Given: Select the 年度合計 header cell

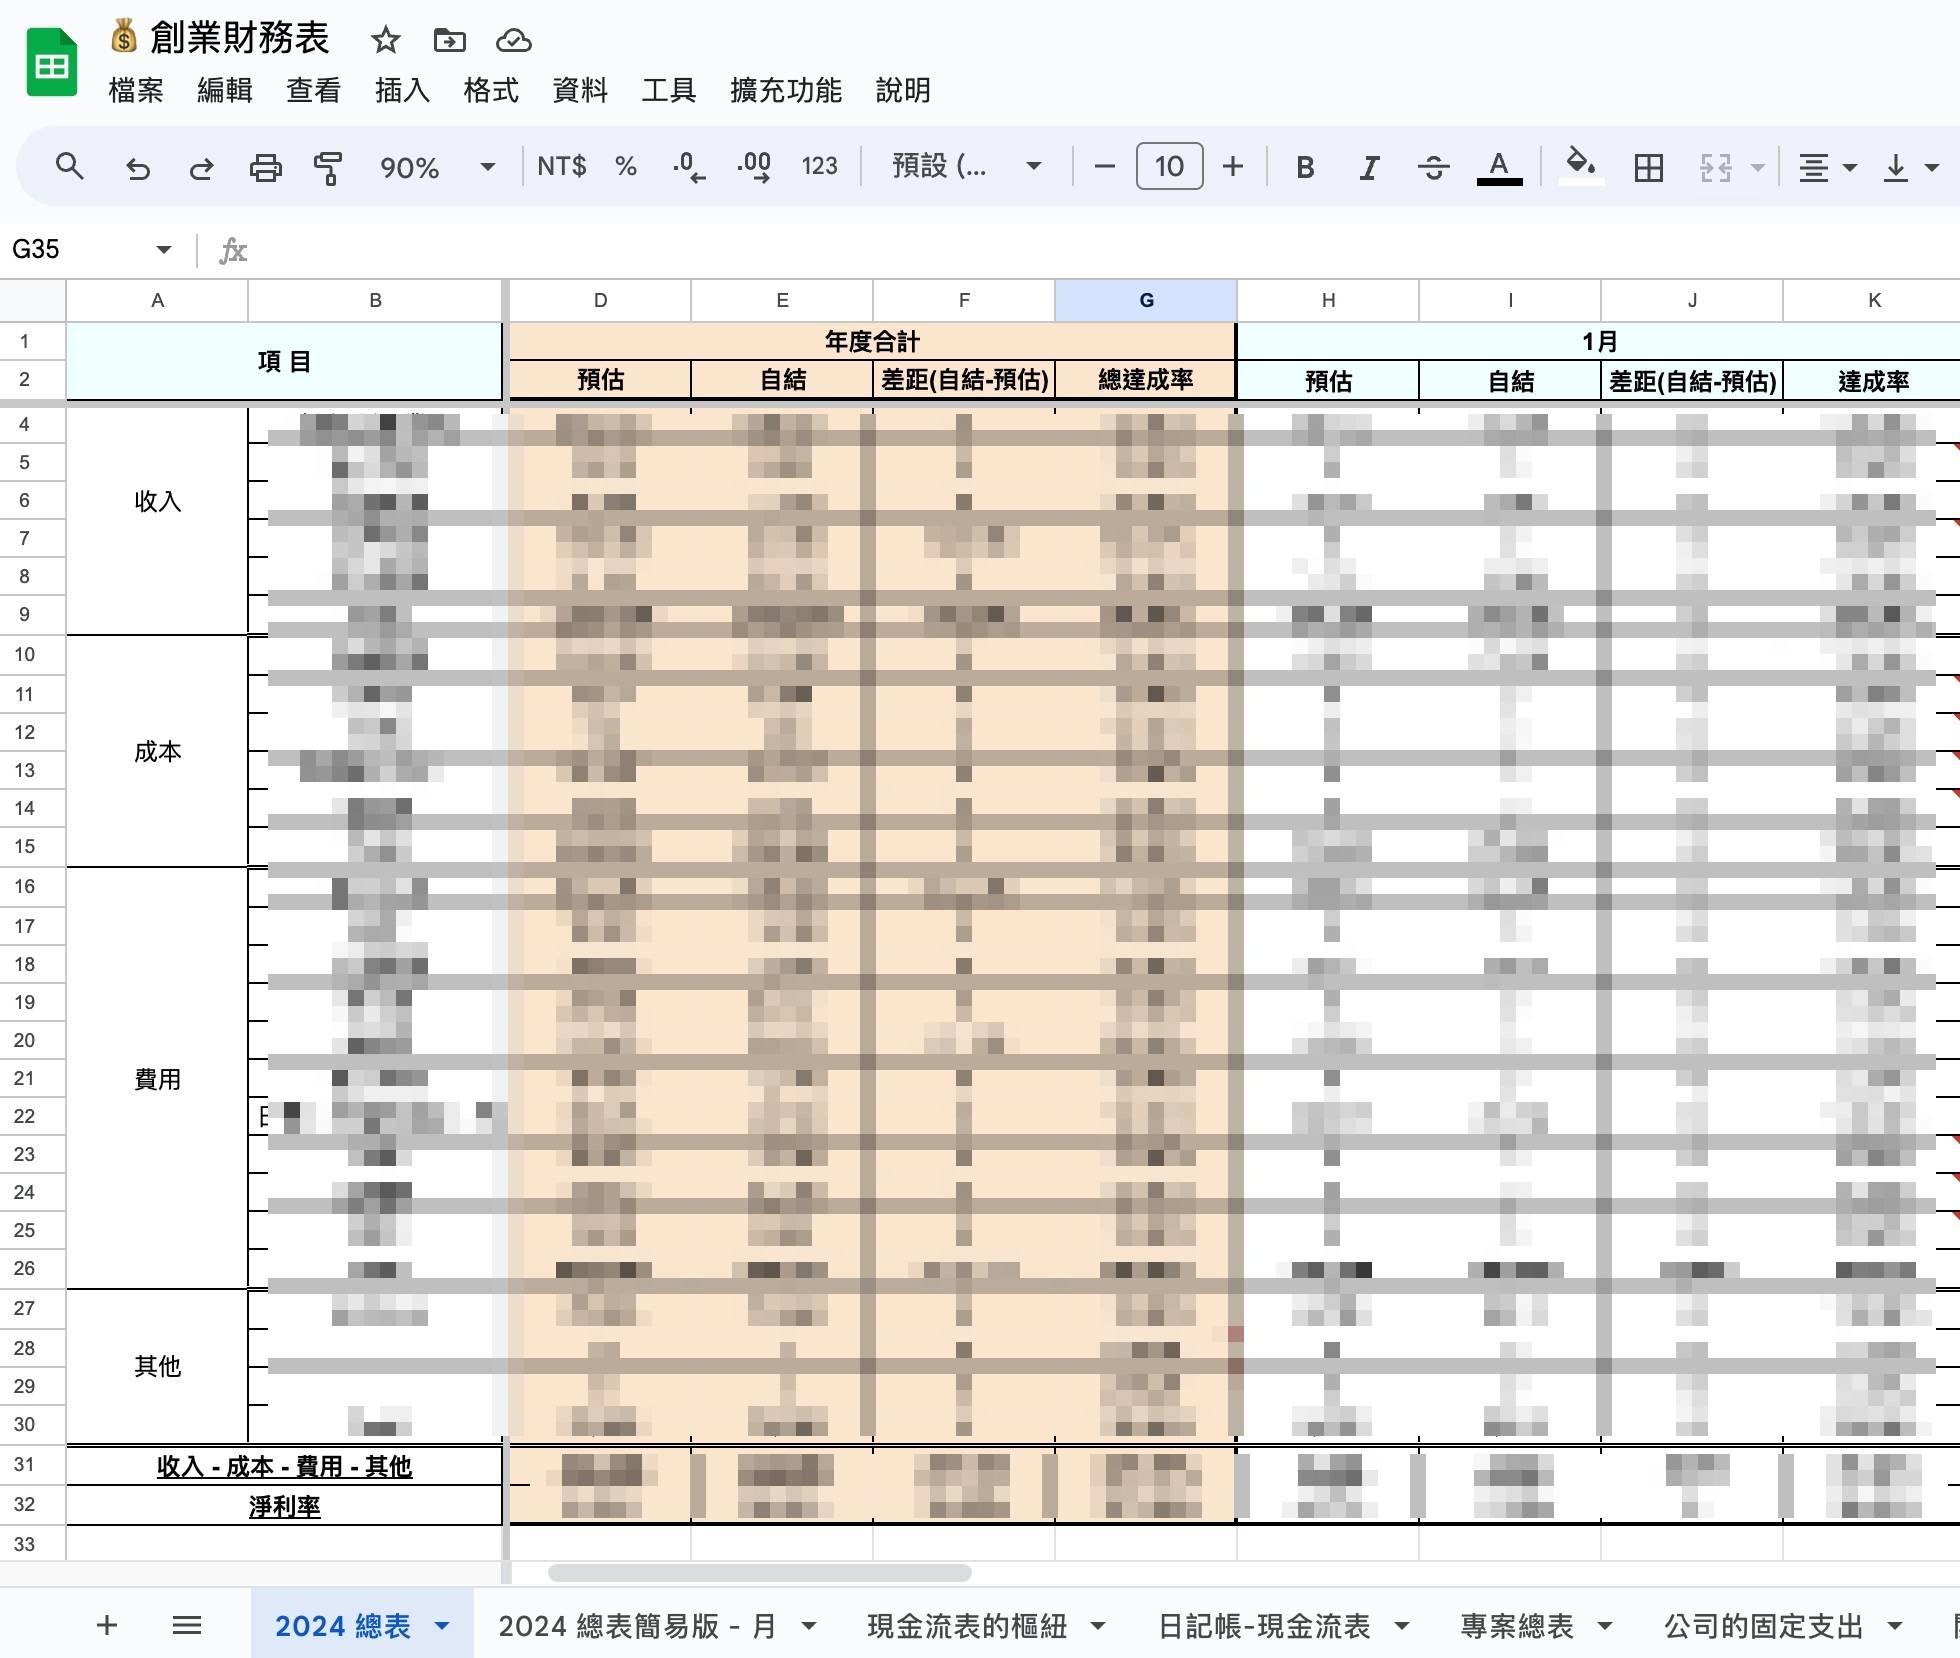Looking at the screenshot, I should pyautogui.click(x=872, y=341).
